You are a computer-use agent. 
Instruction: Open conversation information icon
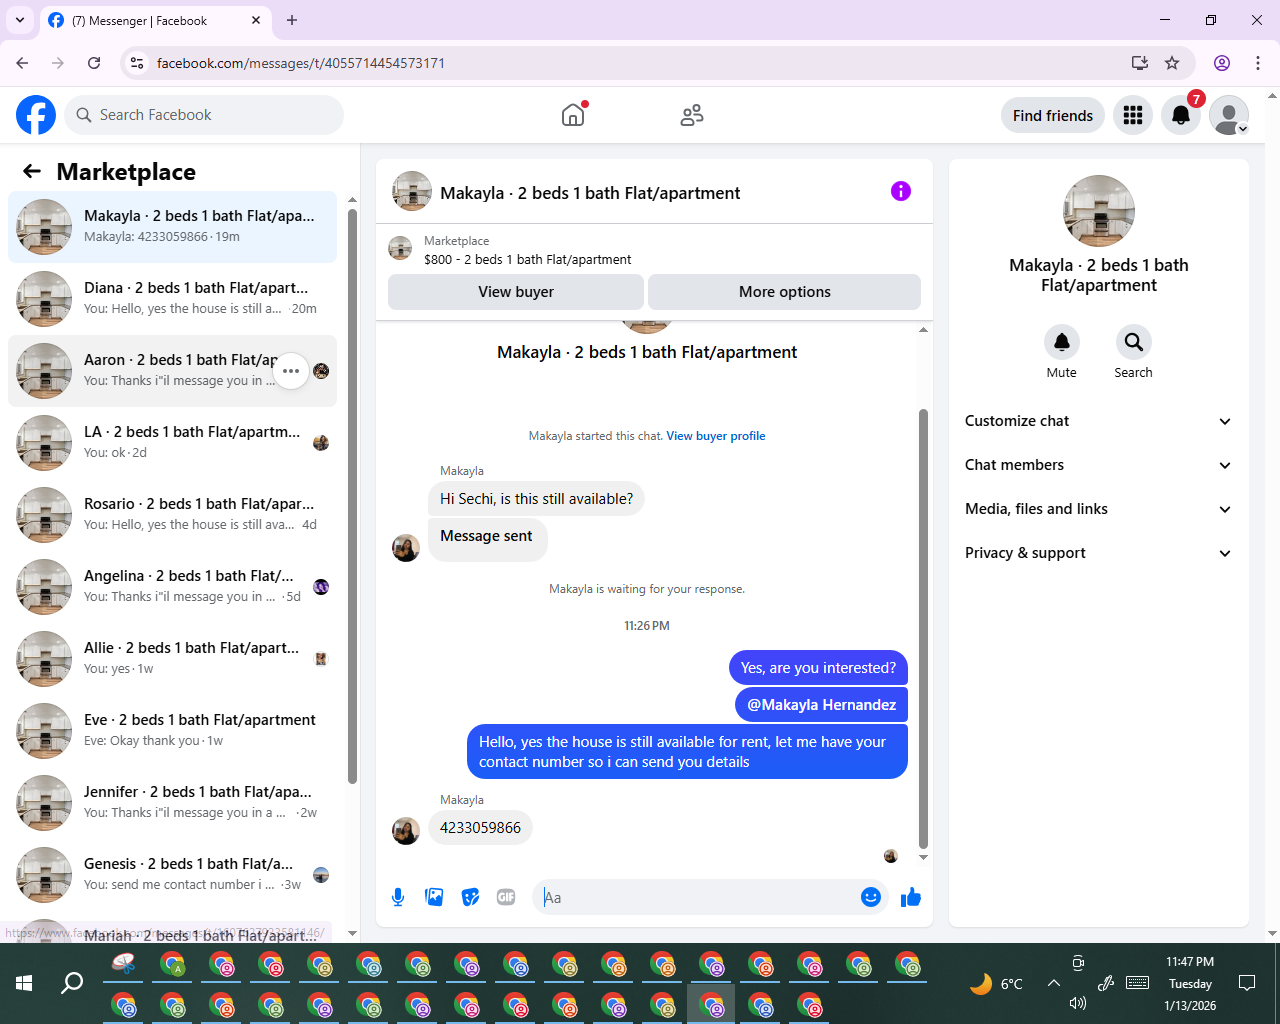pyautogui.click(x=901, y=191)
